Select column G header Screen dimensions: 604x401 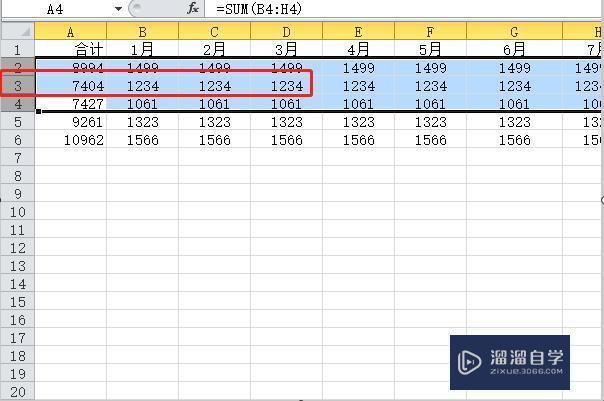pos(514,31)
